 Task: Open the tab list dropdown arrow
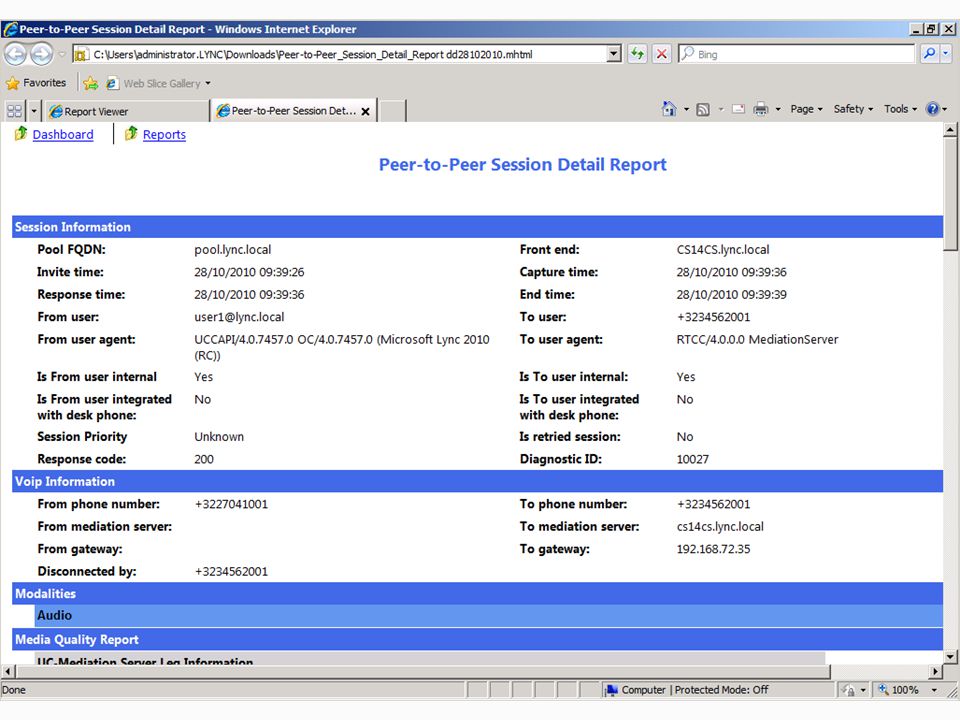tap(34, 111)
